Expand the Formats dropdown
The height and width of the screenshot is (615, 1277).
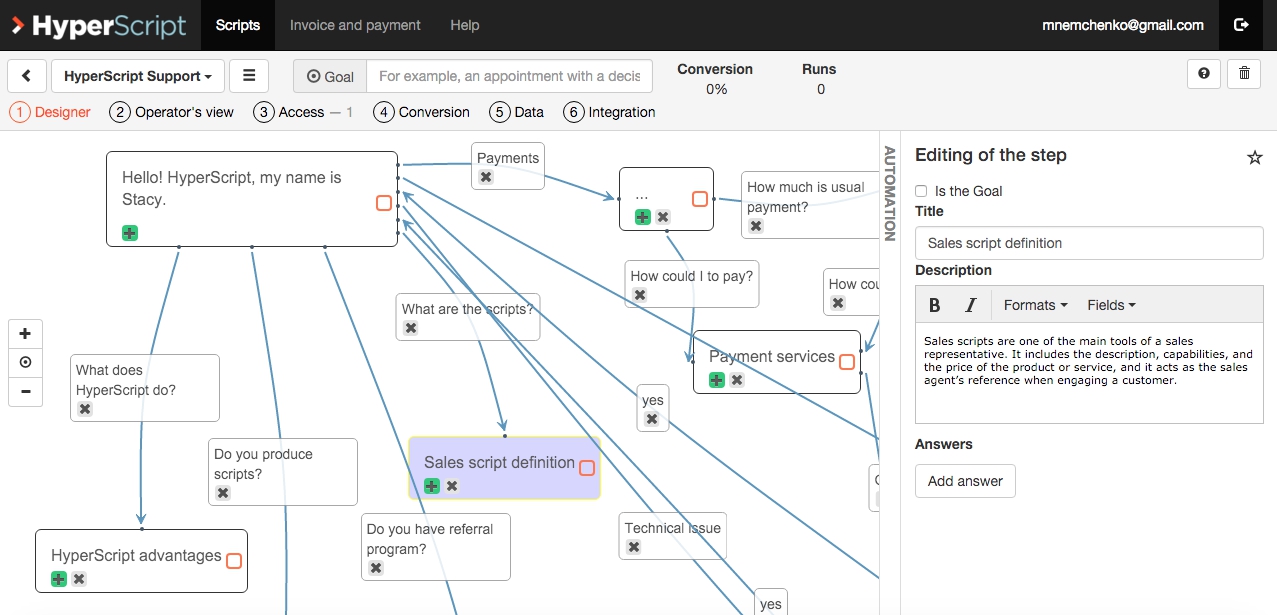(x=1035, y=305)
